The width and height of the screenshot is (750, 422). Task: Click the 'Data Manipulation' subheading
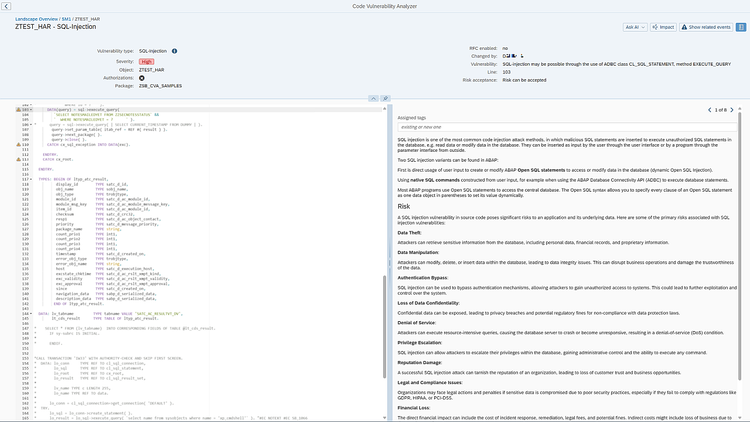[x=418, y=253]
